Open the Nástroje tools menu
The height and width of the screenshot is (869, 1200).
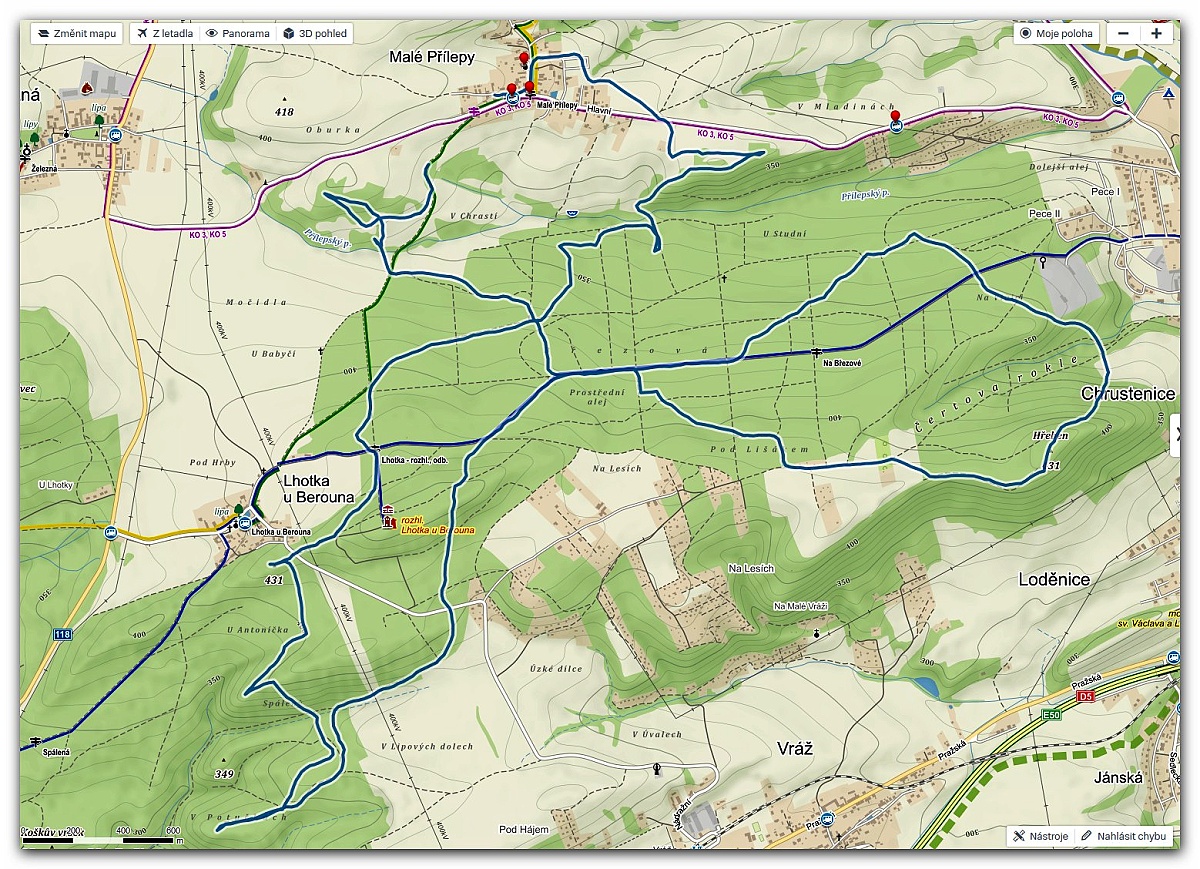(1040, 836)
